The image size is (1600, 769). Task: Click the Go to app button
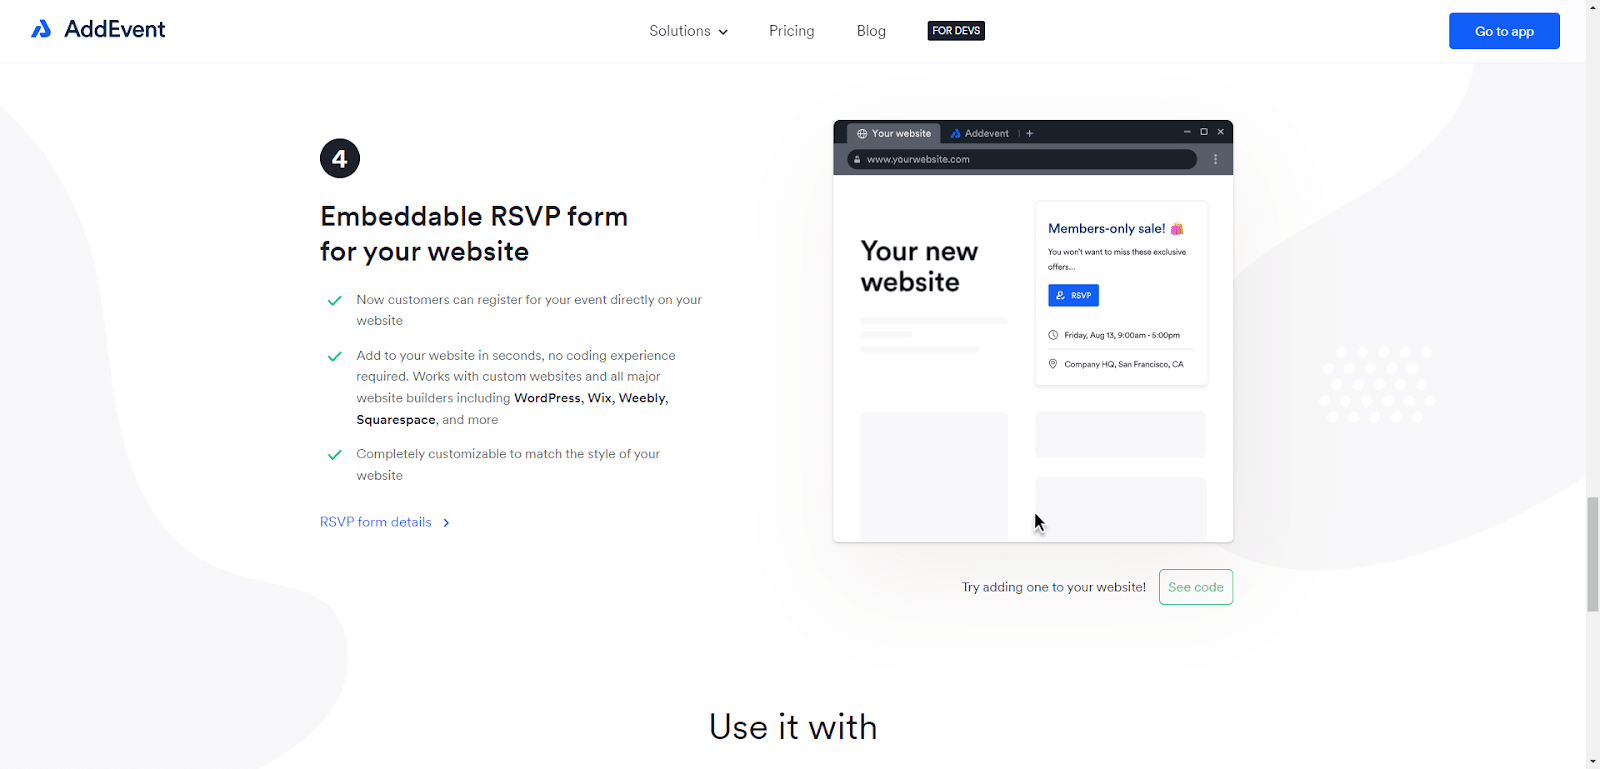(1504, 31)
